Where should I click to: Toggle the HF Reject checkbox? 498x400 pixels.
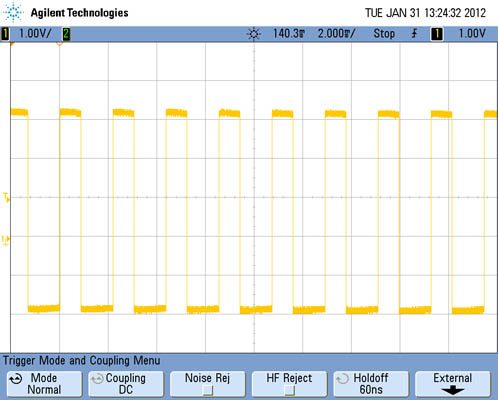pos(289,390)
